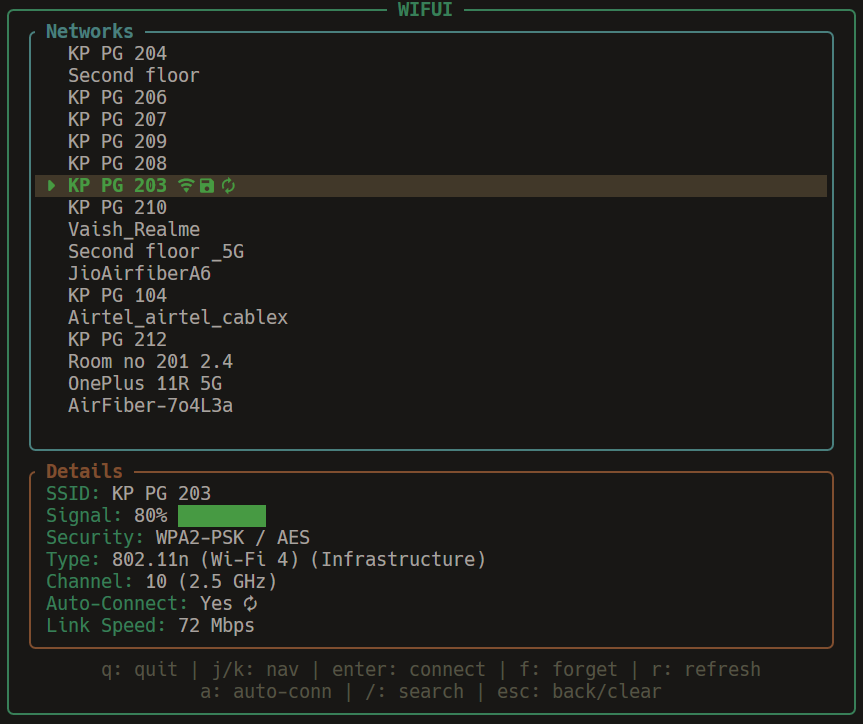Select Room no 201 2.4 network

[150, 362]
